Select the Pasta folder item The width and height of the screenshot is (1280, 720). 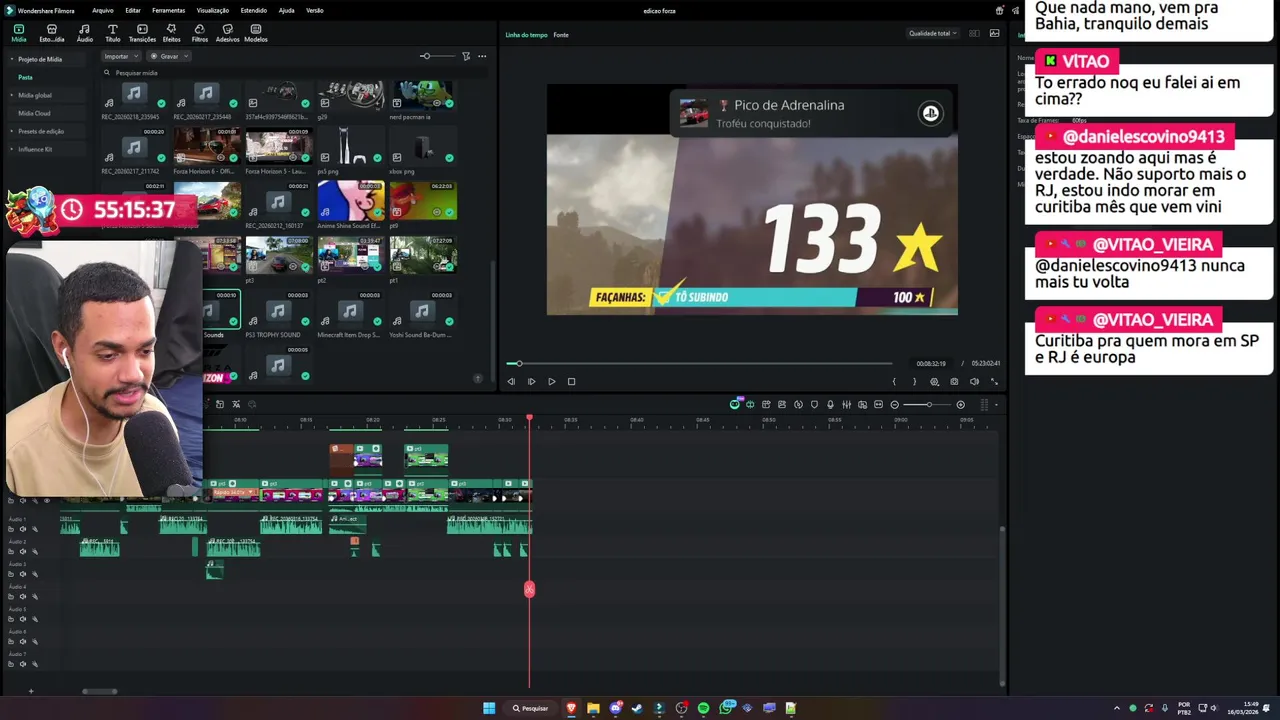[25, 77]
